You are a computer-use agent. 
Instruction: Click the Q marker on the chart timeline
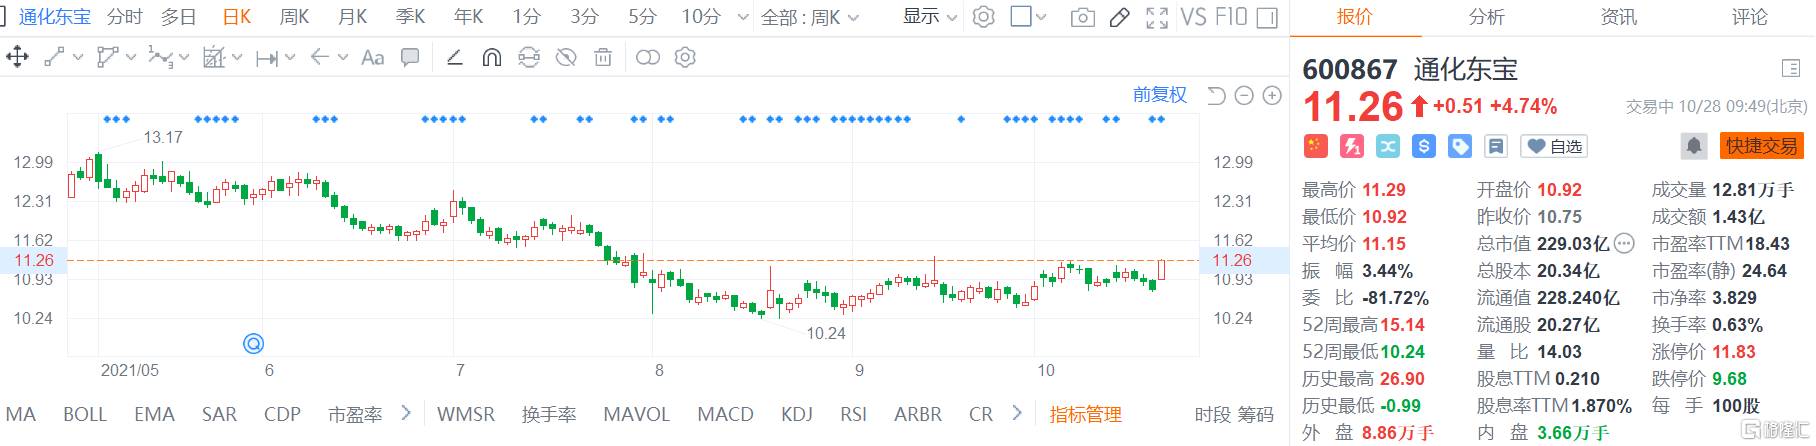(x=254, y=344)
